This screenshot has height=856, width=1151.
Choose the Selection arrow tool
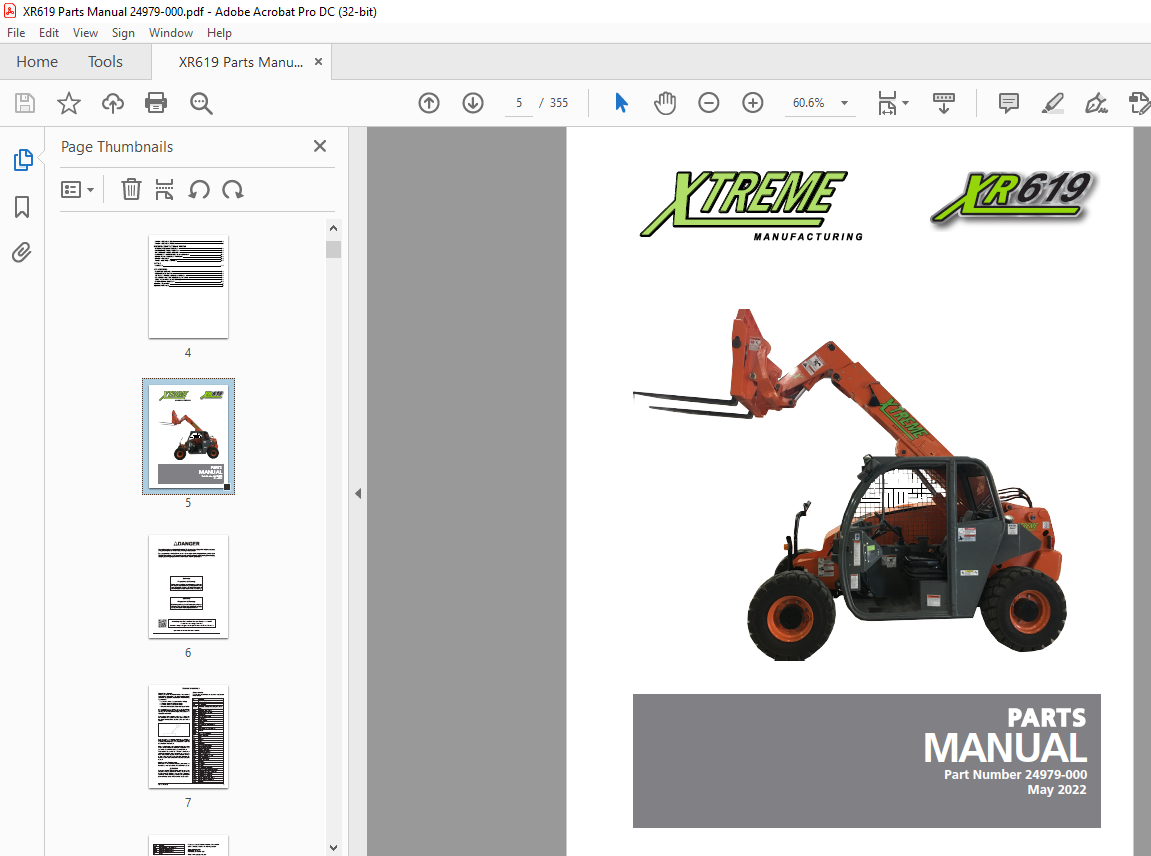point(621,103)
